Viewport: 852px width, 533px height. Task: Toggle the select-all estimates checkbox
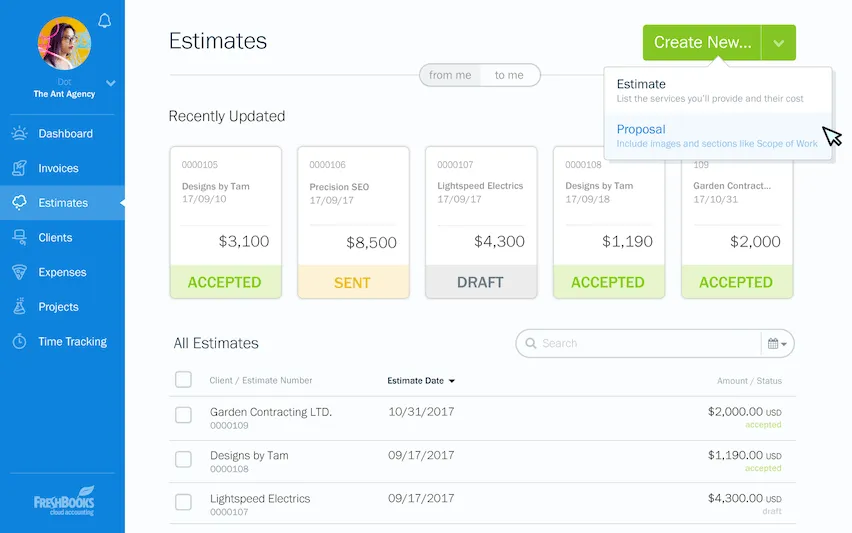[x=183, y=380]
